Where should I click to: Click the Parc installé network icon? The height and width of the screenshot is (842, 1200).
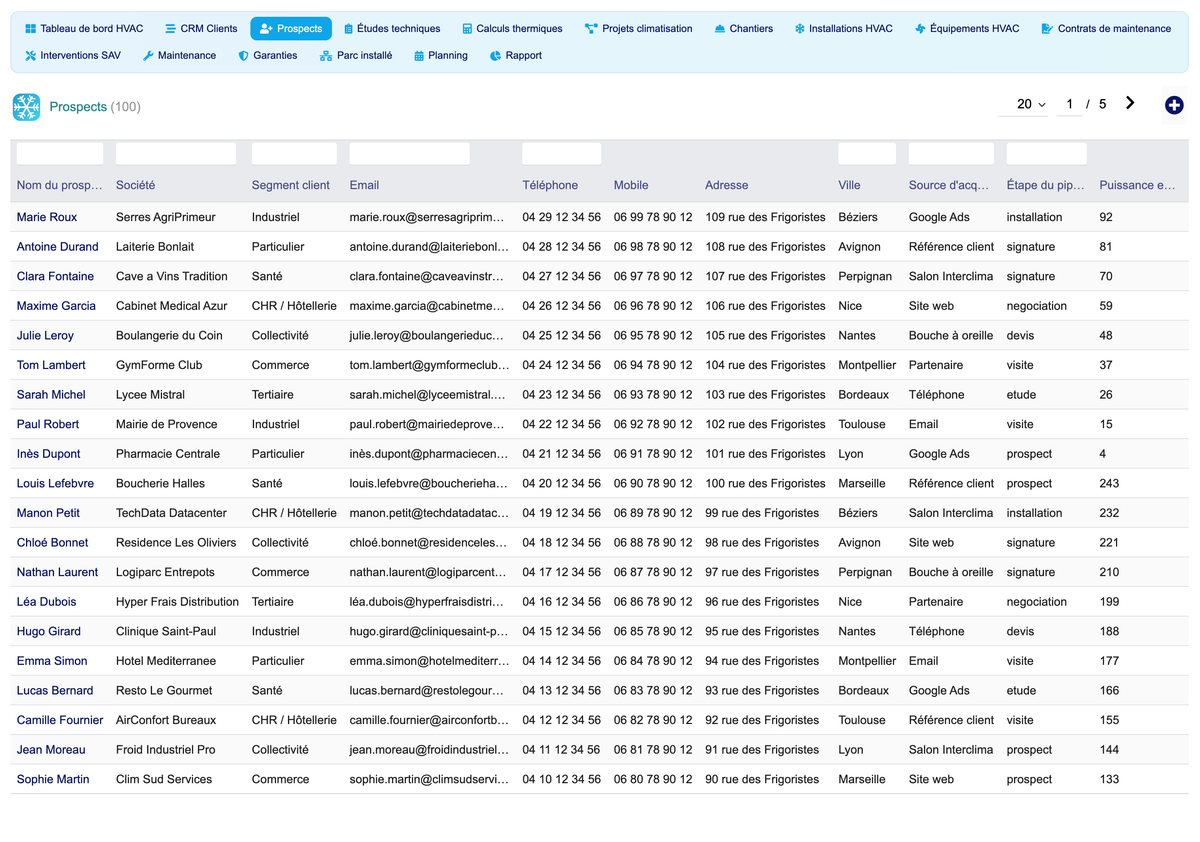(x=326, y=56)
